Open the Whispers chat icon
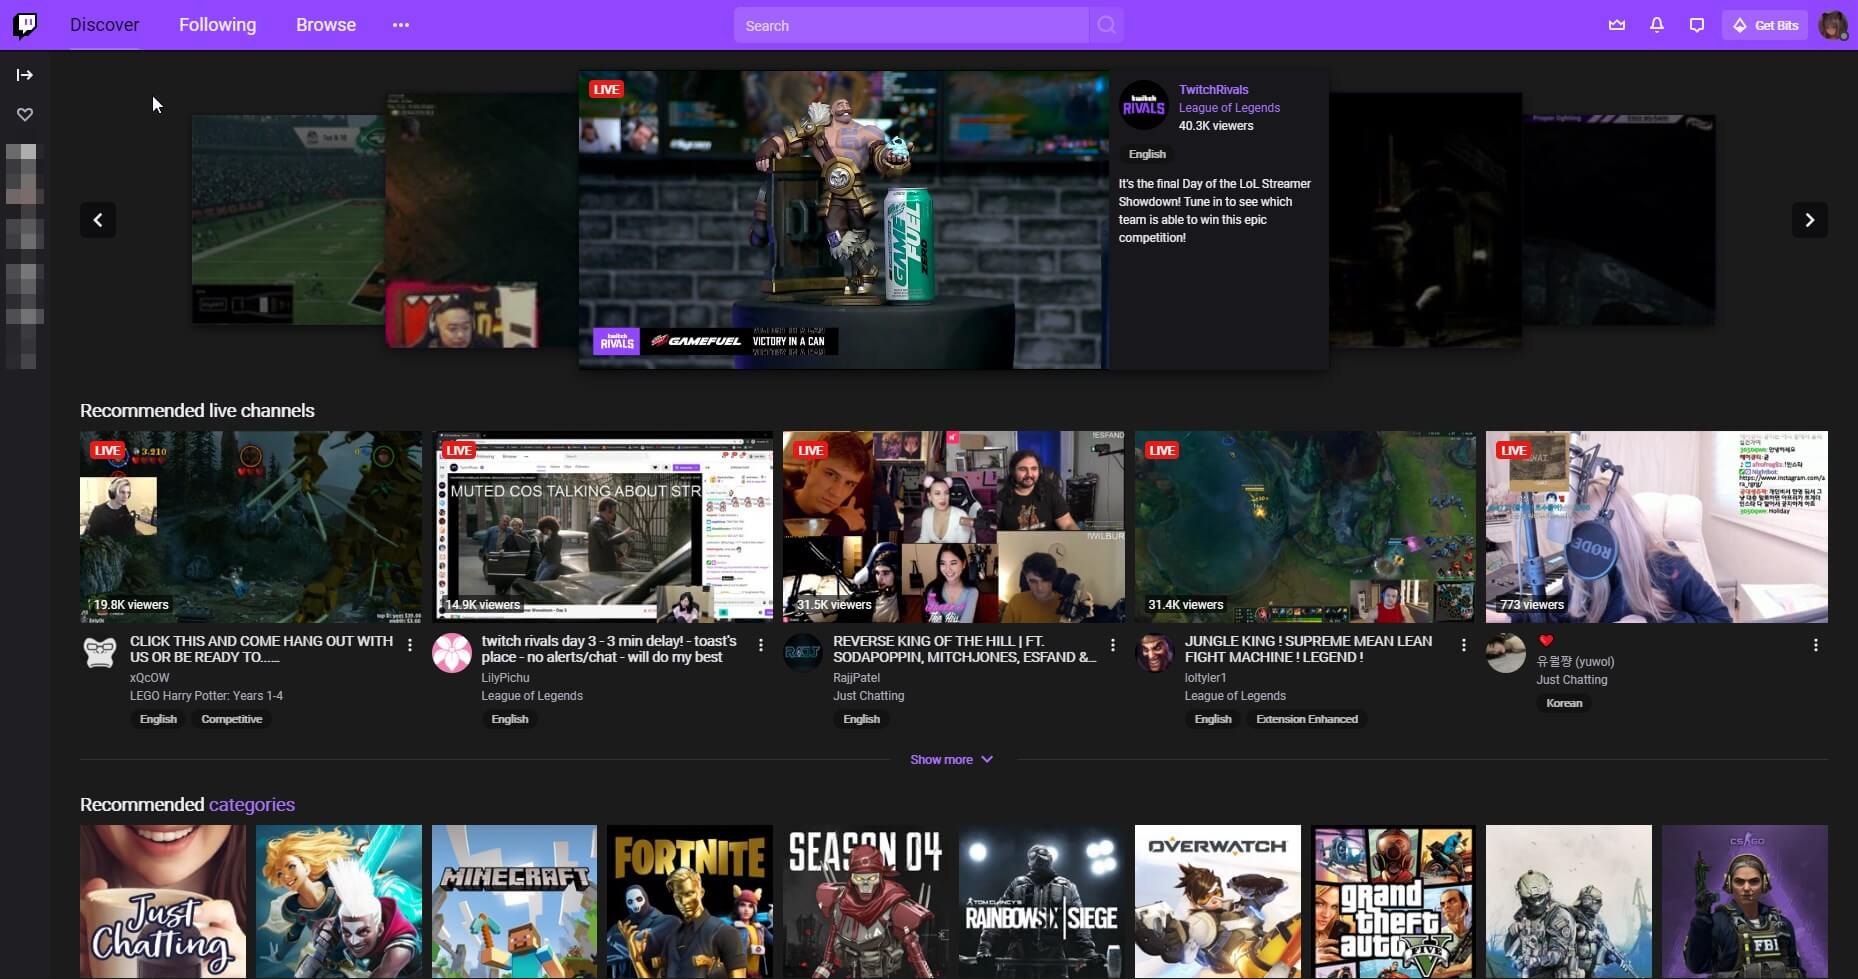The image size is (1858, 979). click(1697, 24)
